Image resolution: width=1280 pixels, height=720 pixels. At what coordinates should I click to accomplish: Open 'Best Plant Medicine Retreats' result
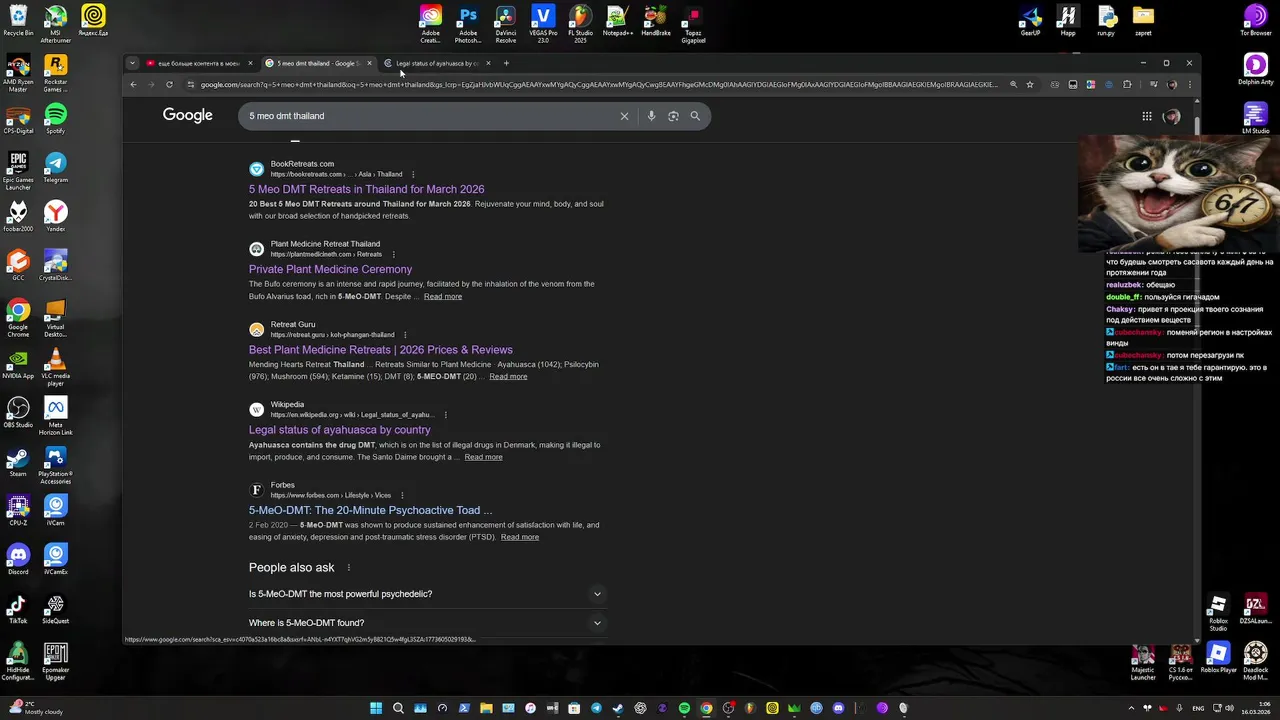pos(380,350)
